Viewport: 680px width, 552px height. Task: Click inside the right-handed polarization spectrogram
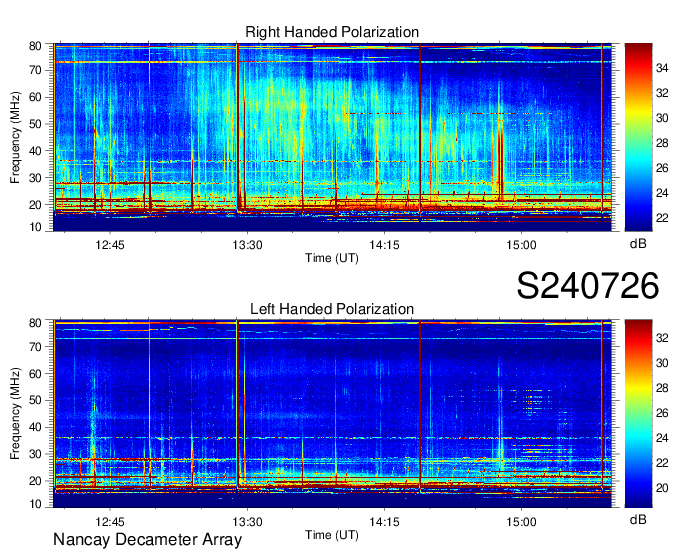click(332, 137)
